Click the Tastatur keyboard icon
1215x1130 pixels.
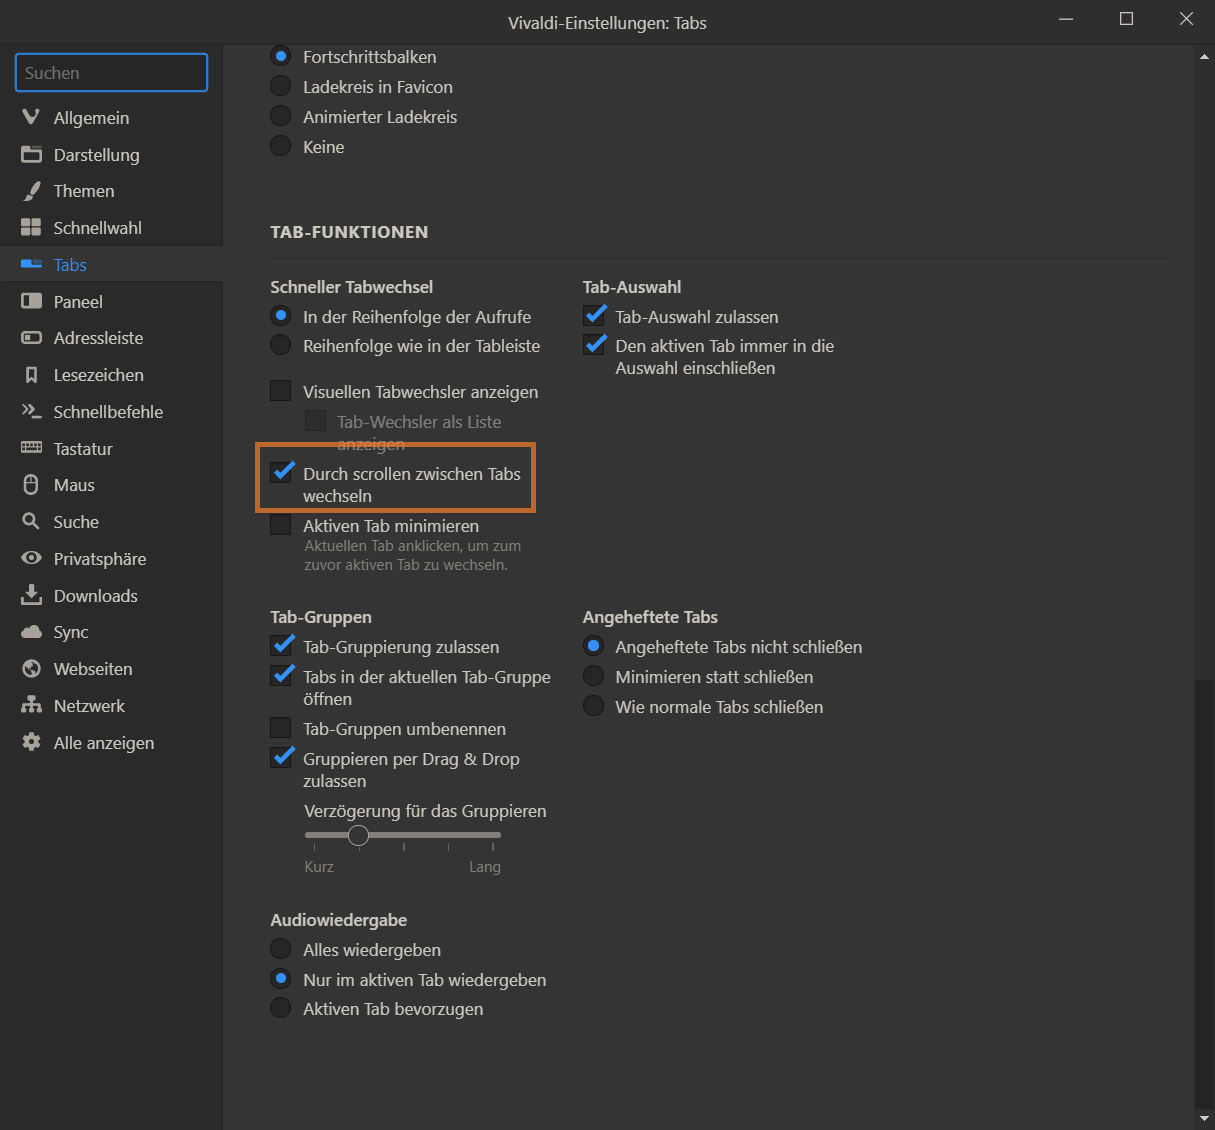pyautogui.click(x=31, y=448)
